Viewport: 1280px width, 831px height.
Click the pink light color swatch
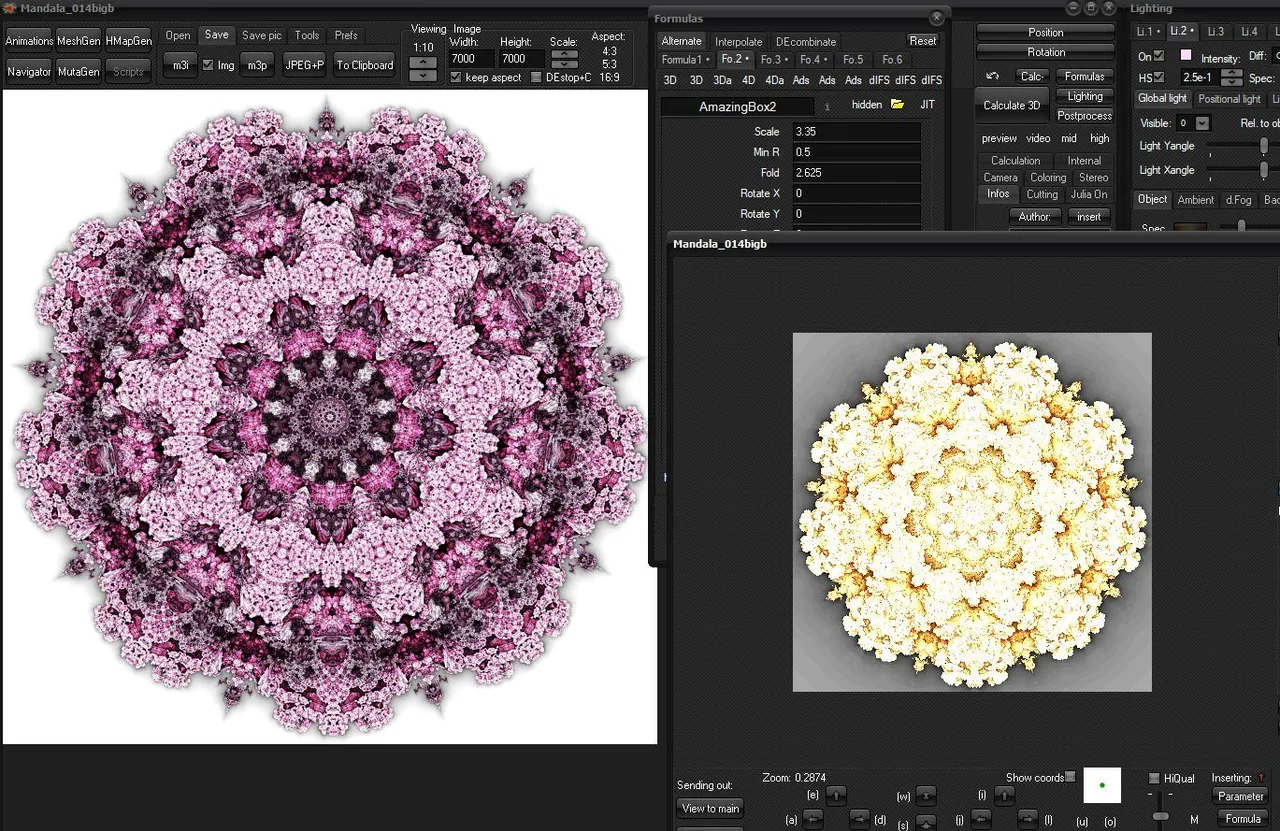pos(1186,56)
